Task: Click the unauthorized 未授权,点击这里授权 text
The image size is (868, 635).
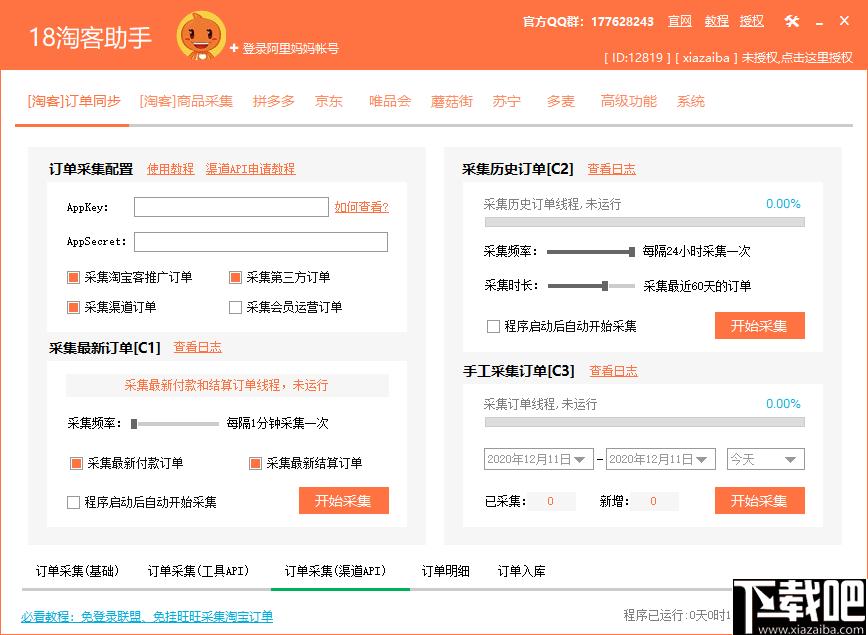Action: tap(797, 58)
